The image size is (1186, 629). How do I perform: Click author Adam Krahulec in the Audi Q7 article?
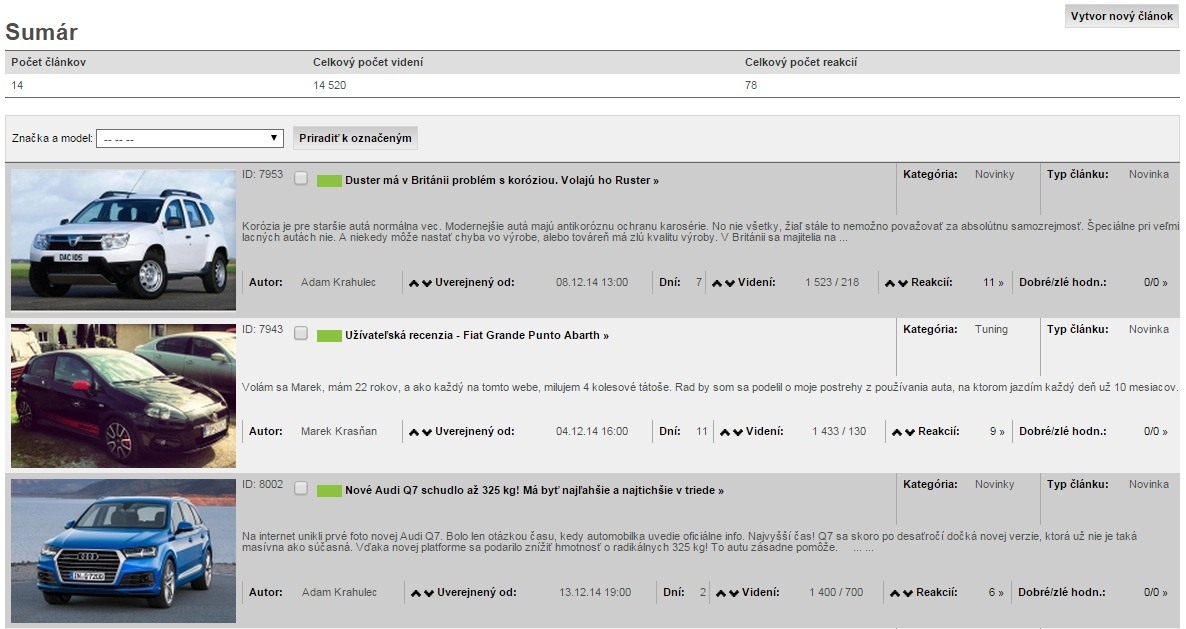pos(339,593)
